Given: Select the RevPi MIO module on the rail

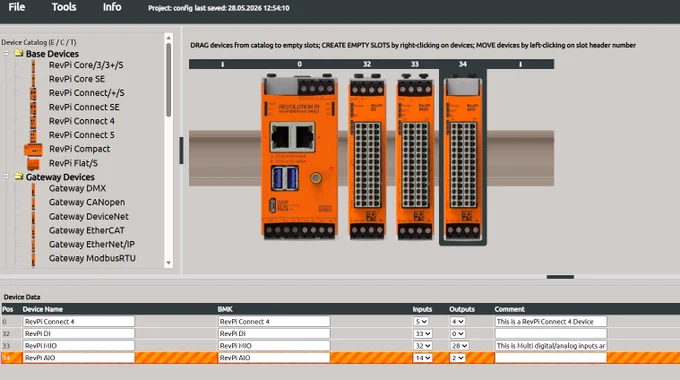Looking at the screenshot, I should click(x=415, y=156).
